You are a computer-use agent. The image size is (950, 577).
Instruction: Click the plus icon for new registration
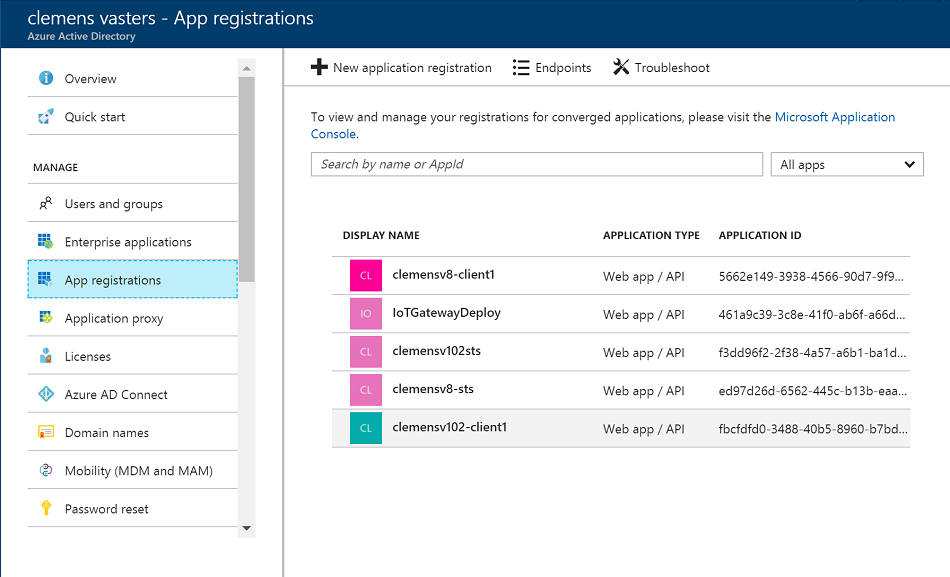click(x=319, y=67)
